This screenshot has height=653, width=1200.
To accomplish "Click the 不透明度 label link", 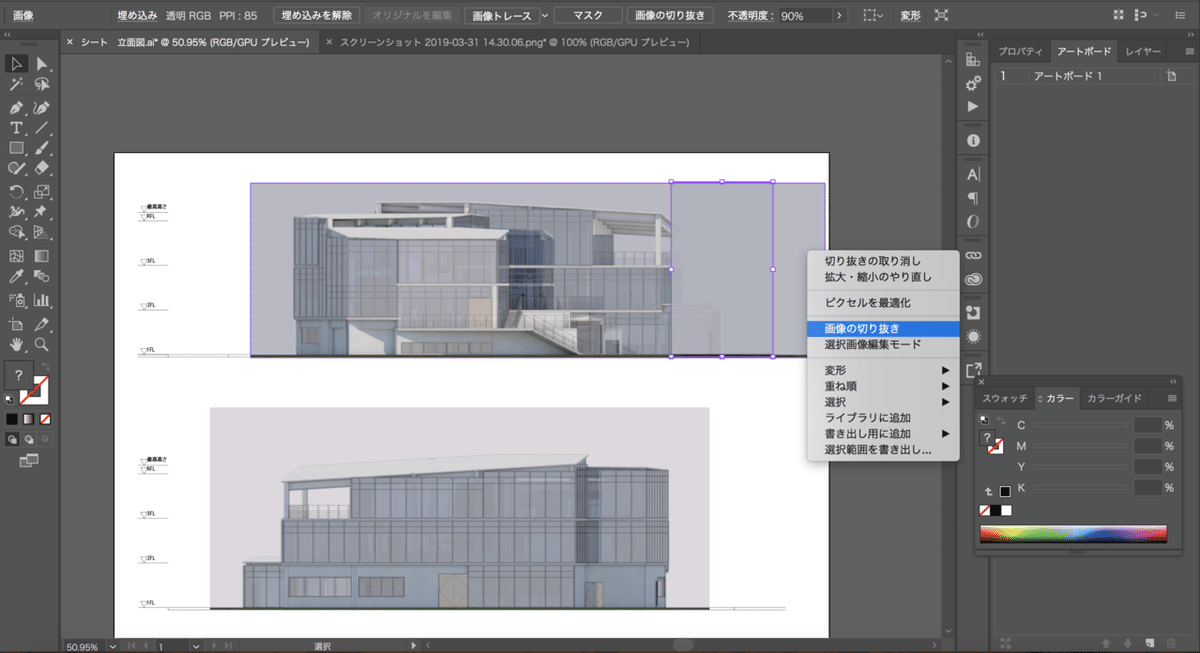I will [x=752, y=16].
